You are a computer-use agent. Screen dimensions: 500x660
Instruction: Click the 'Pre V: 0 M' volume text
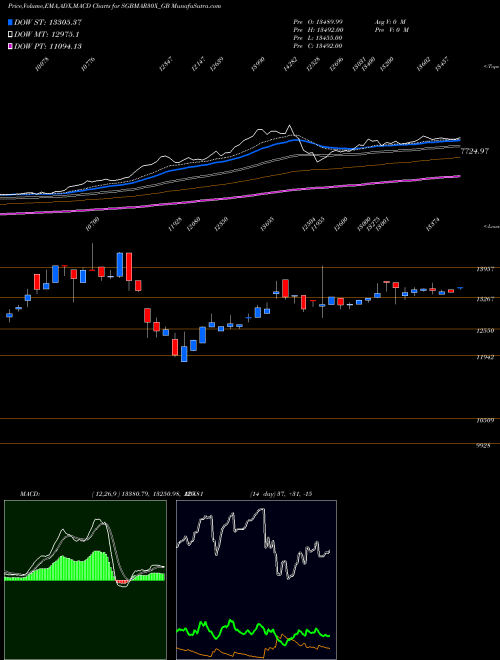coord(392,30)
